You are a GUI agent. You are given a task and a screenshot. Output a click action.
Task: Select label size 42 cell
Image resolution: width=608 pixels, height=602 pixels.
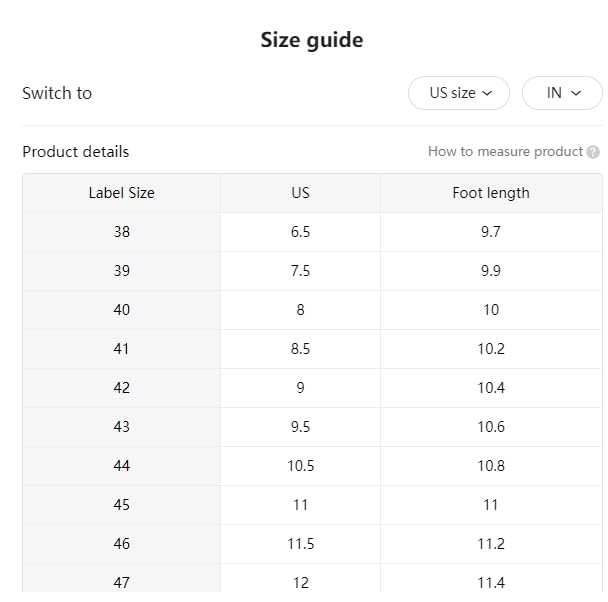tap(121, 388)
